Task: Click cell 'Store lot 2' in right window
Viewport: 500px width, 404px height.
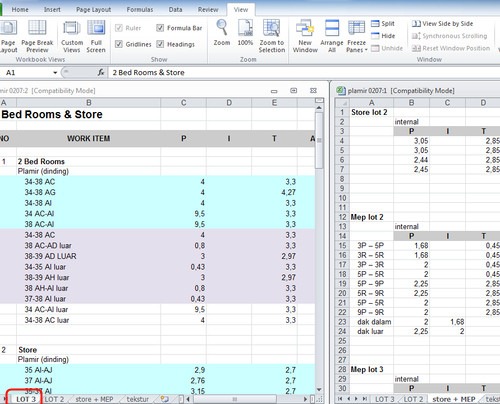Action: click(371, 112)
